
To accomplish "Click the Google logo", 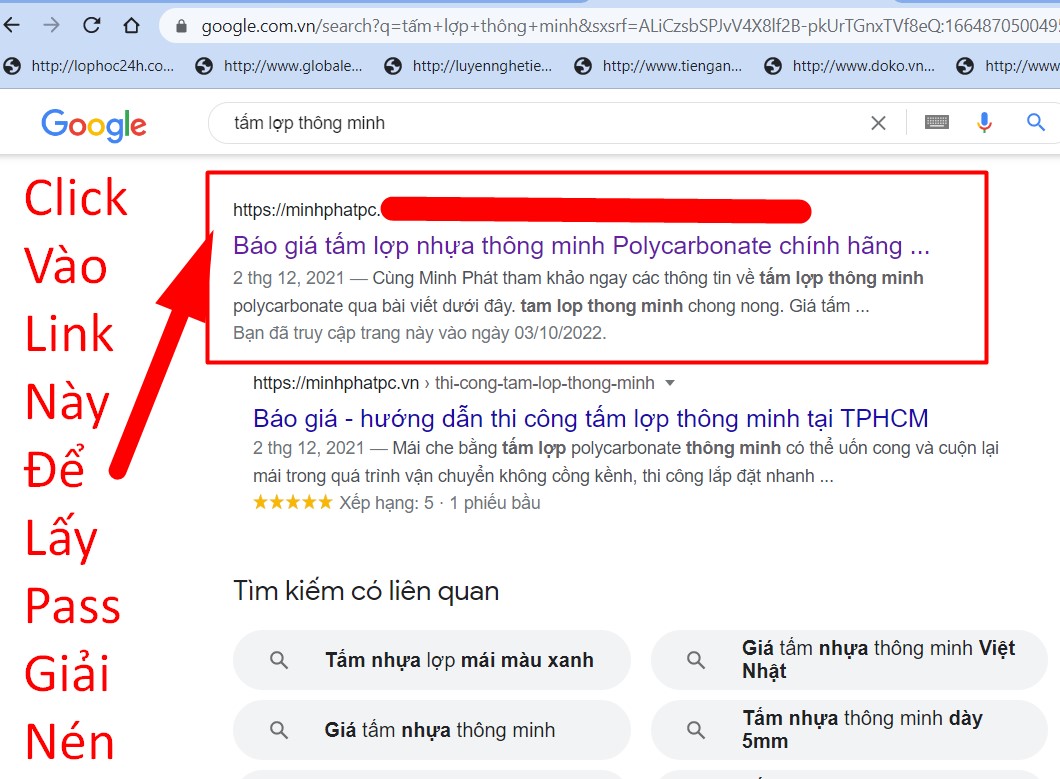I will tap(94, 124).
